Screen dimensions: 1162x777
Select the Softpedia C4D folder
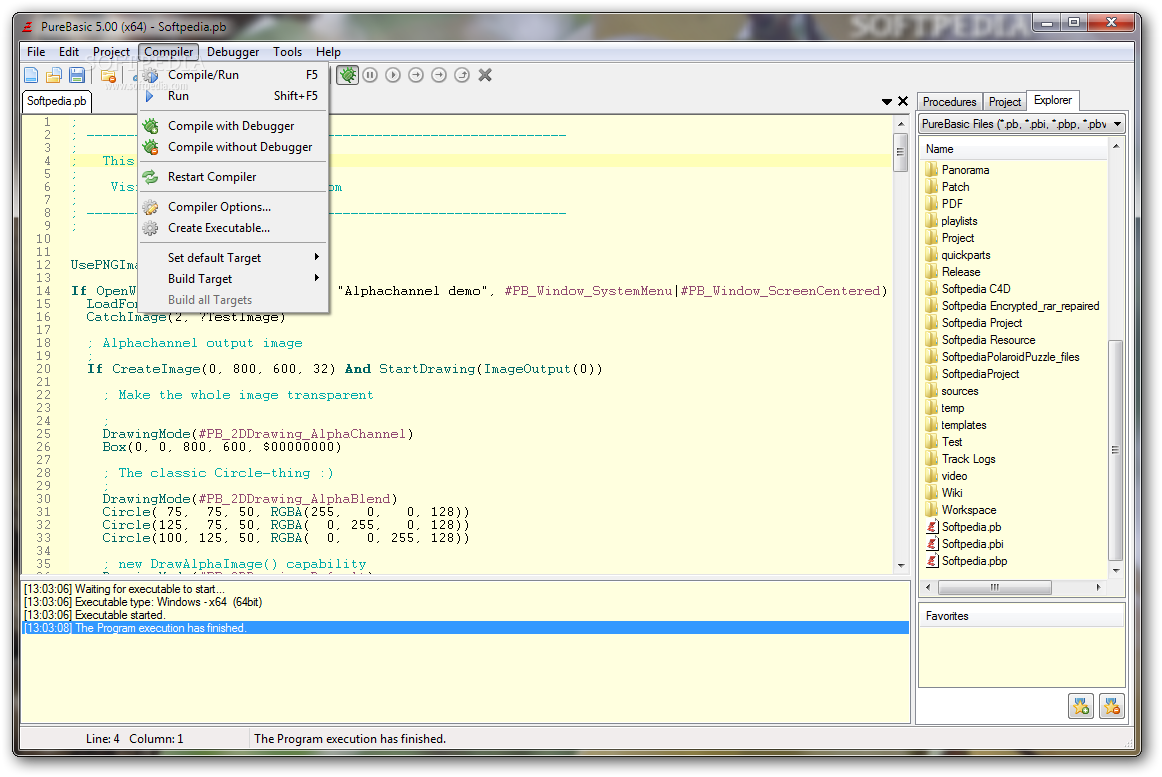coord(976,289)
